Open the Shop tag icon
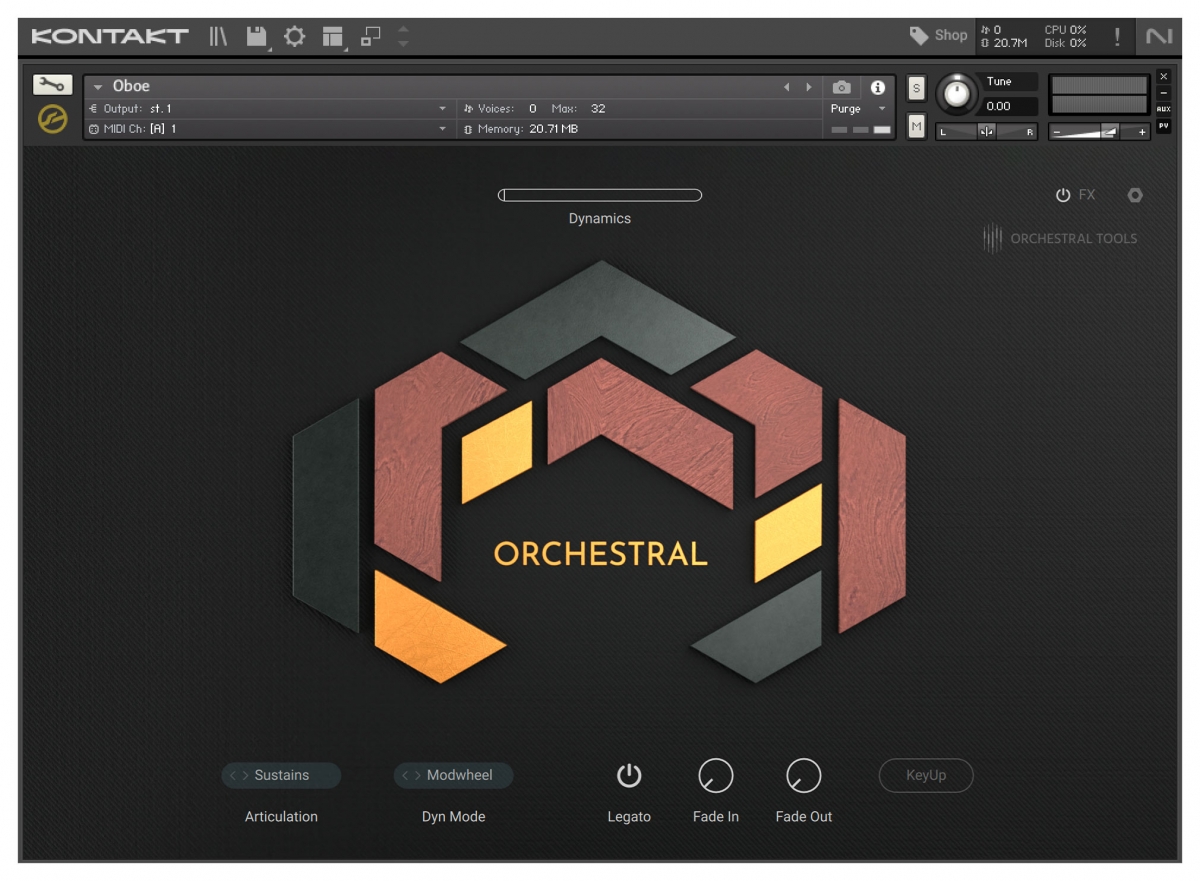 919,36
